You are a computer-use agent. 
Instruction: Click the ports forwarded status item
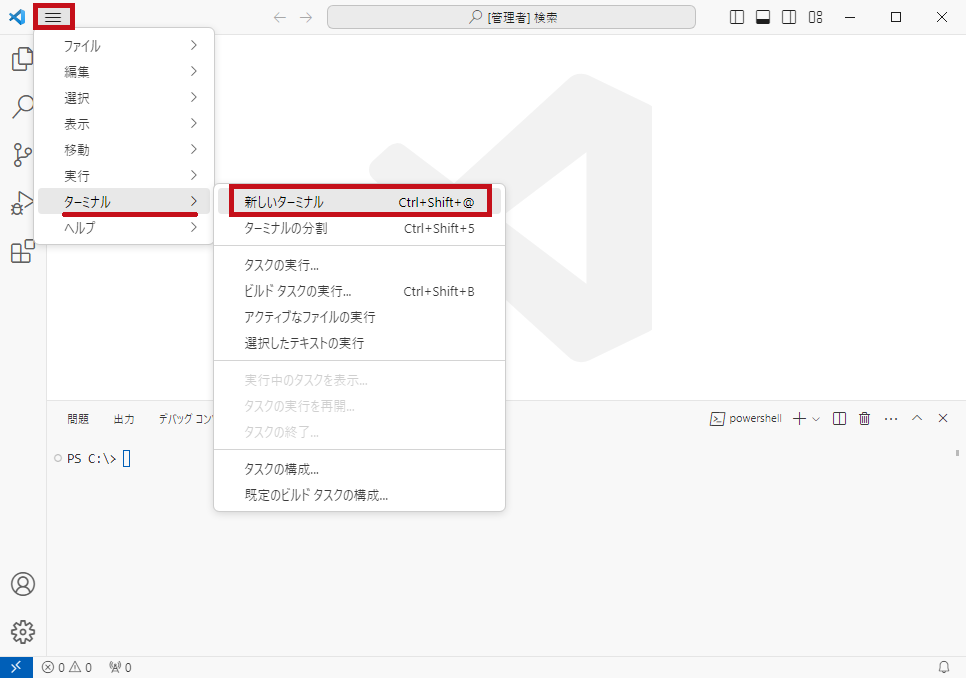[120, 667]
